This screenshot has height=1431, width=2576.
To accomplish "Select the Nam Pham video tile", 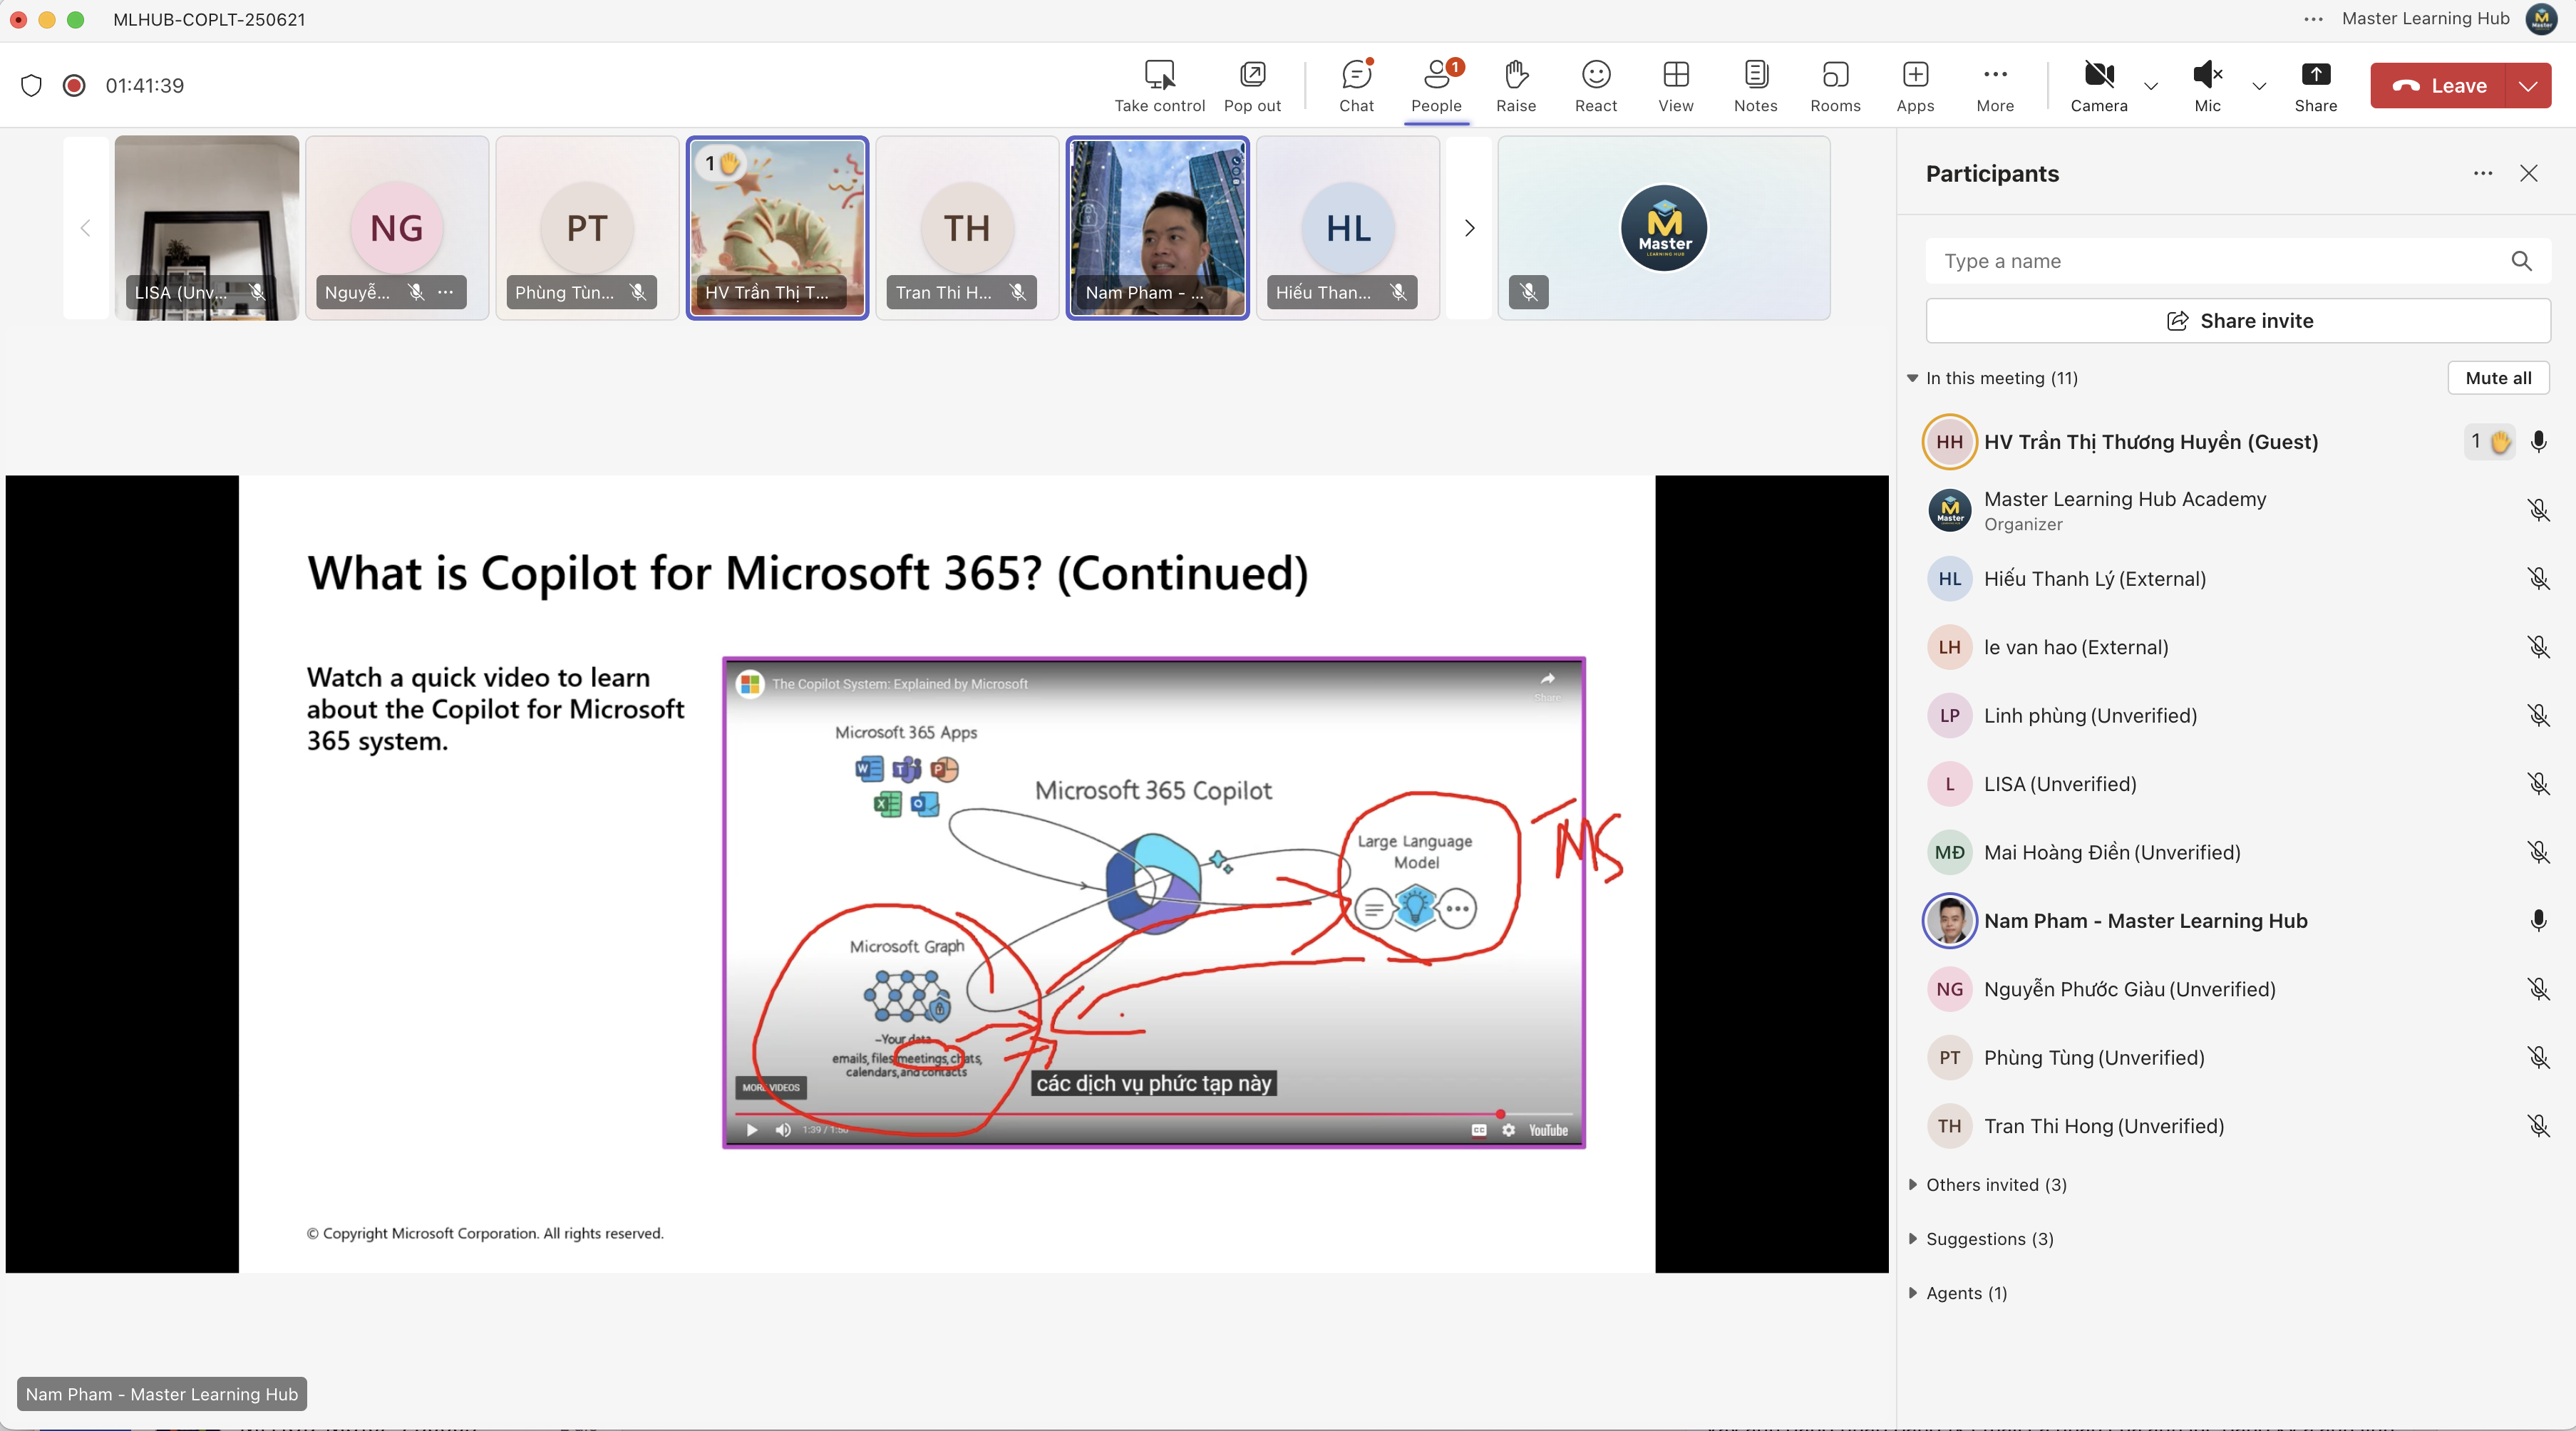I will point(1158,228).
